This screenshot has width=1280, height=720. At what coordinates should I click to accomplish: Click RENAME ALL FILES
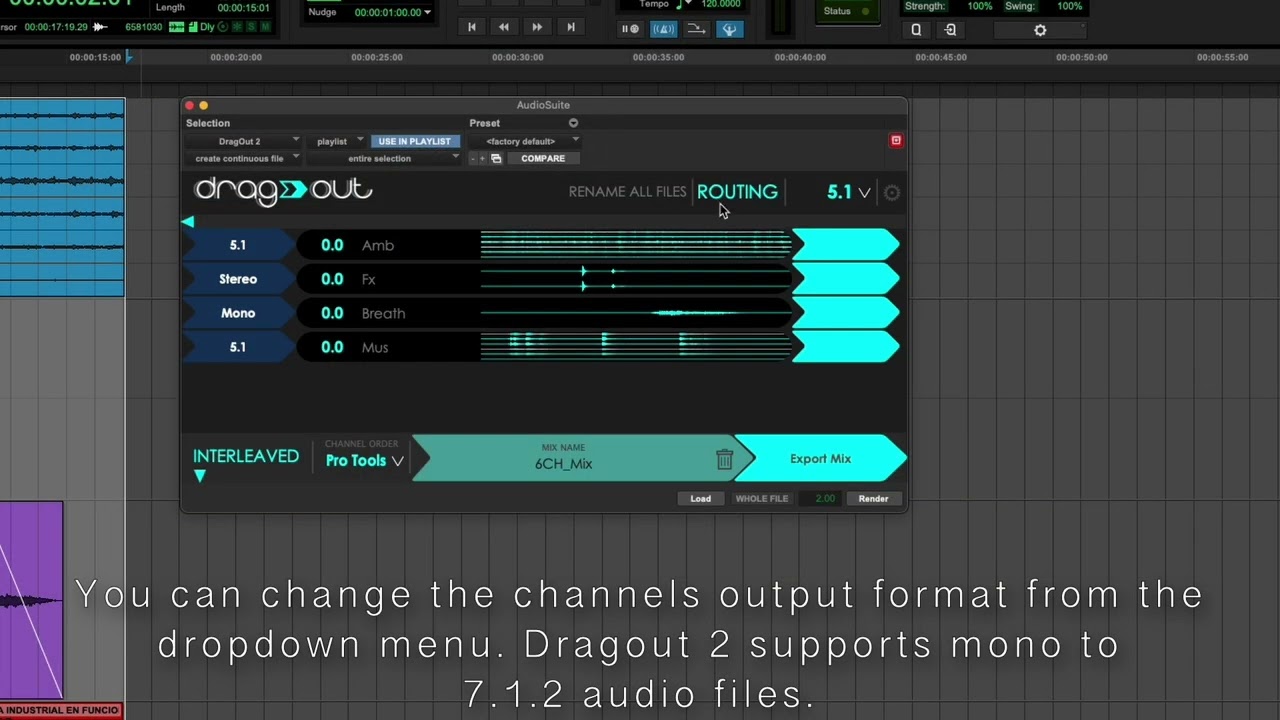[628, 192]
